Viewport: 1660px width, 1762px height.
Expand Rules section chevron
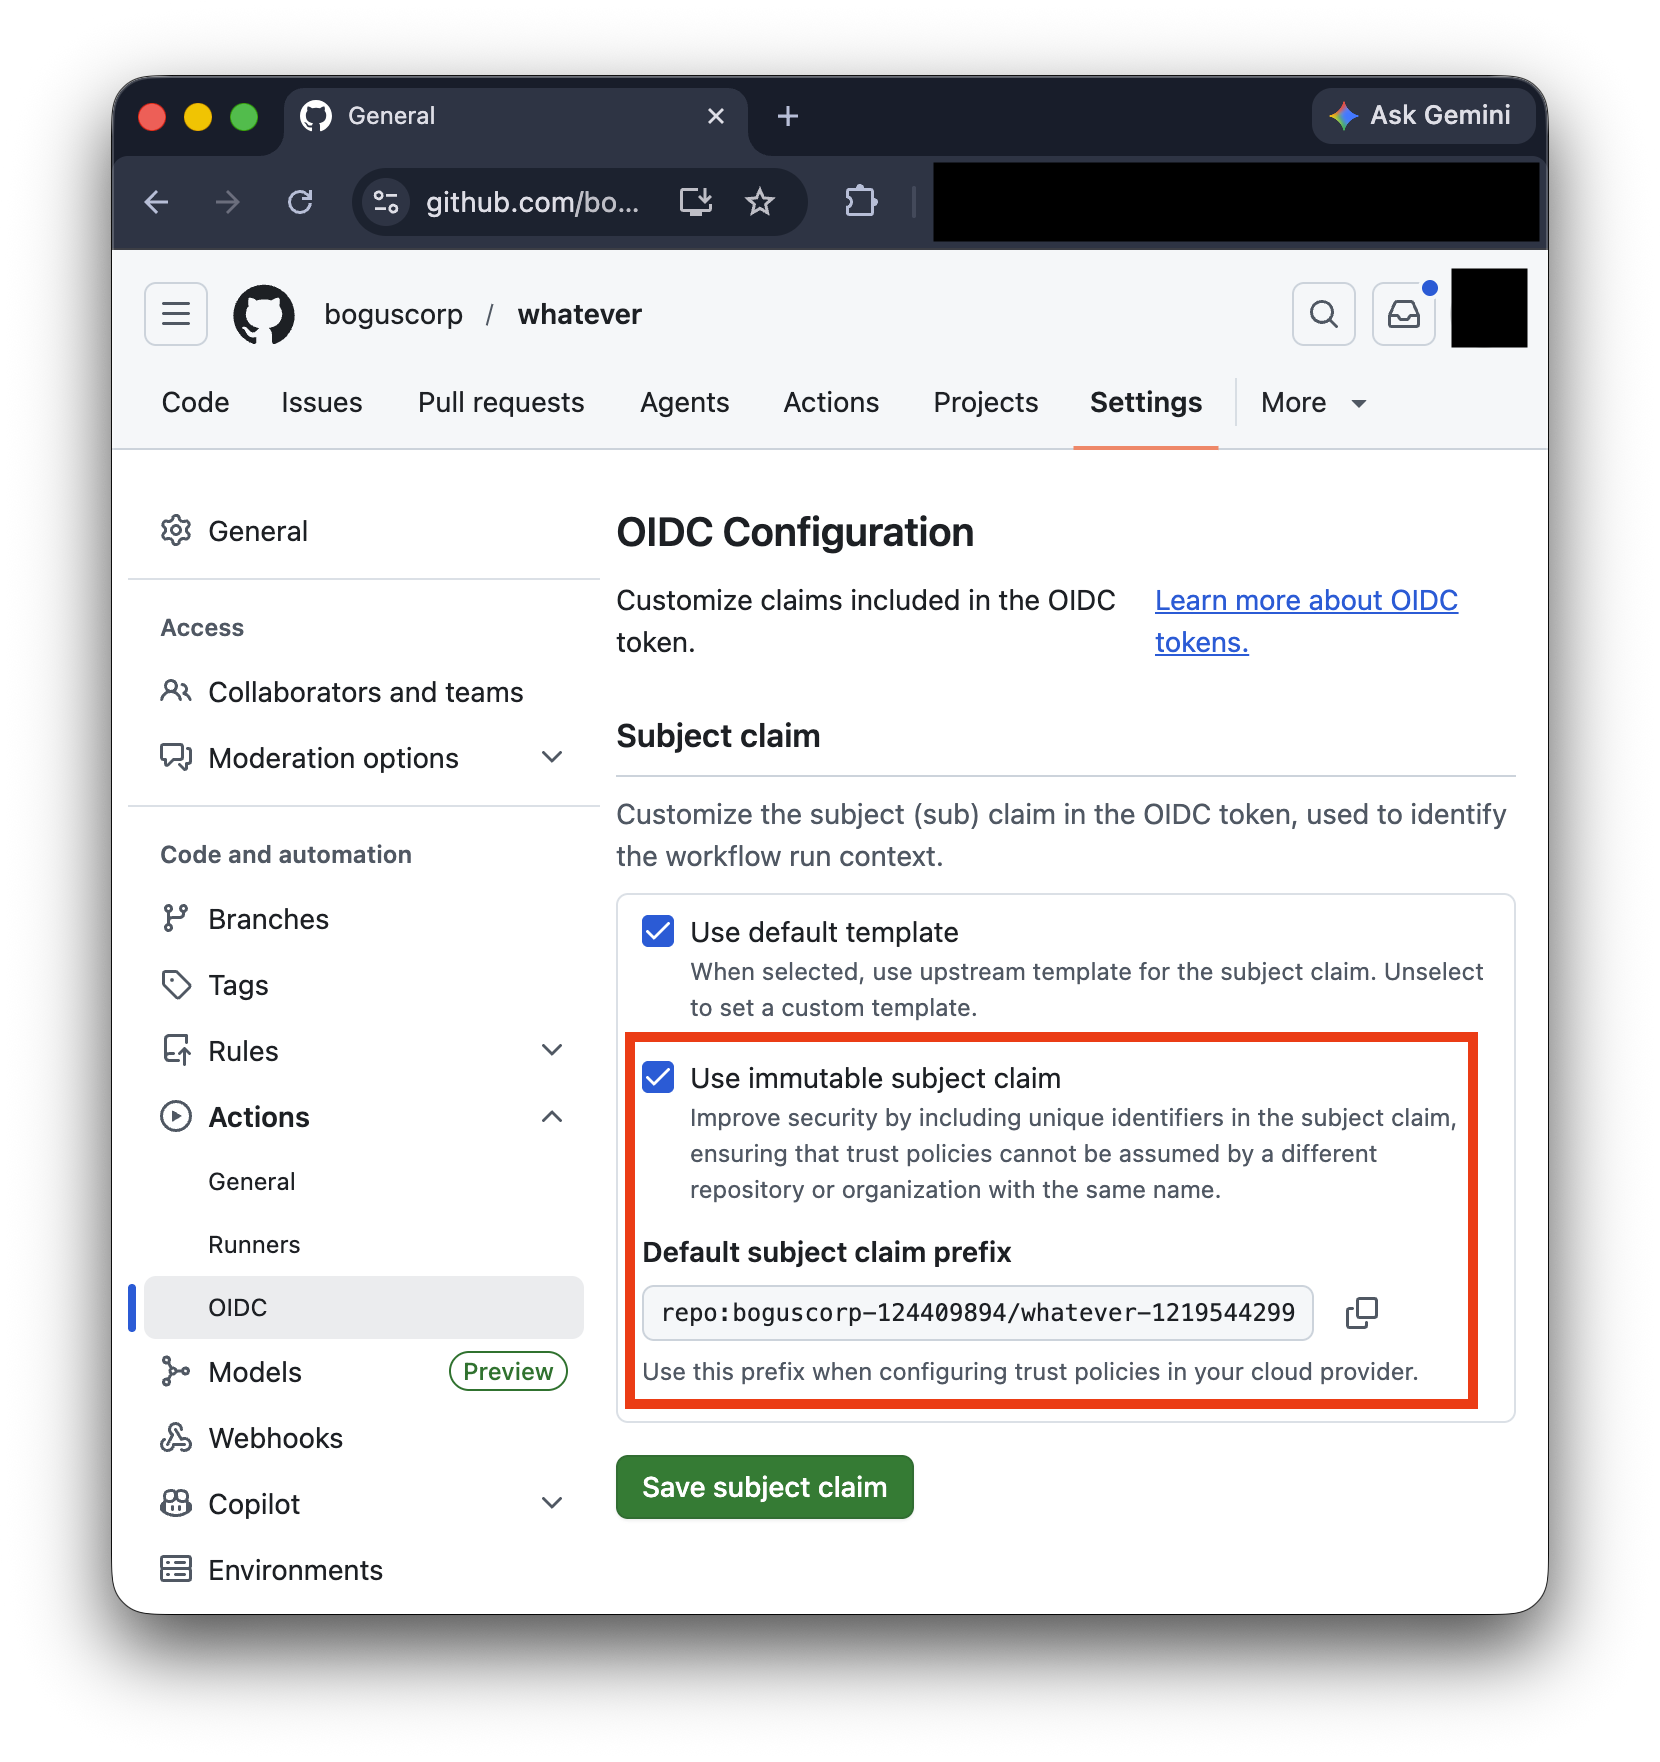(x=552, y=1050)
